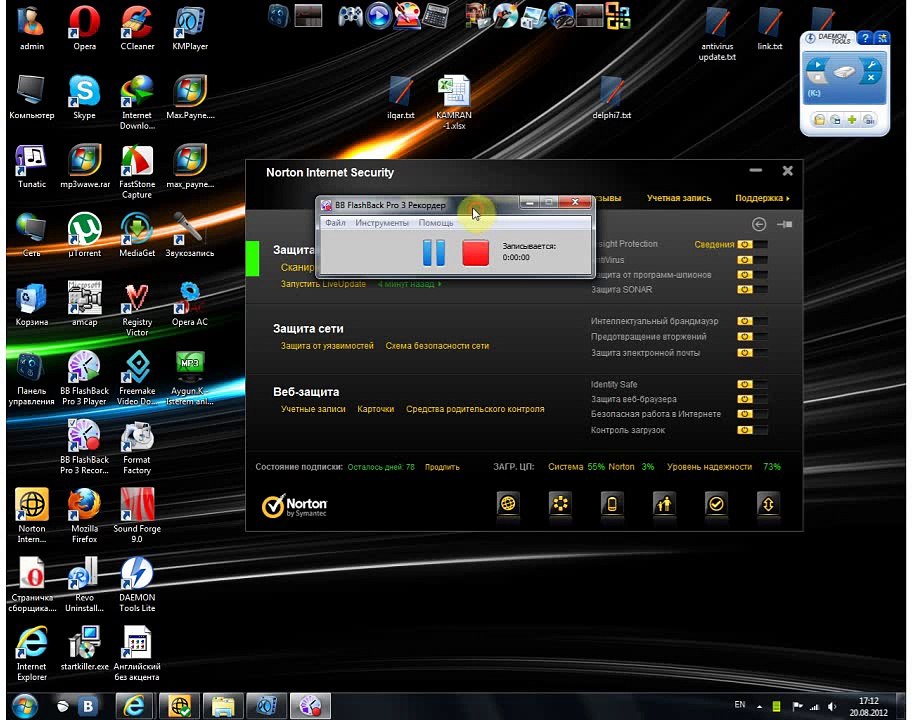Toggle Предотвращение вторжений switch

coord(752,337)
